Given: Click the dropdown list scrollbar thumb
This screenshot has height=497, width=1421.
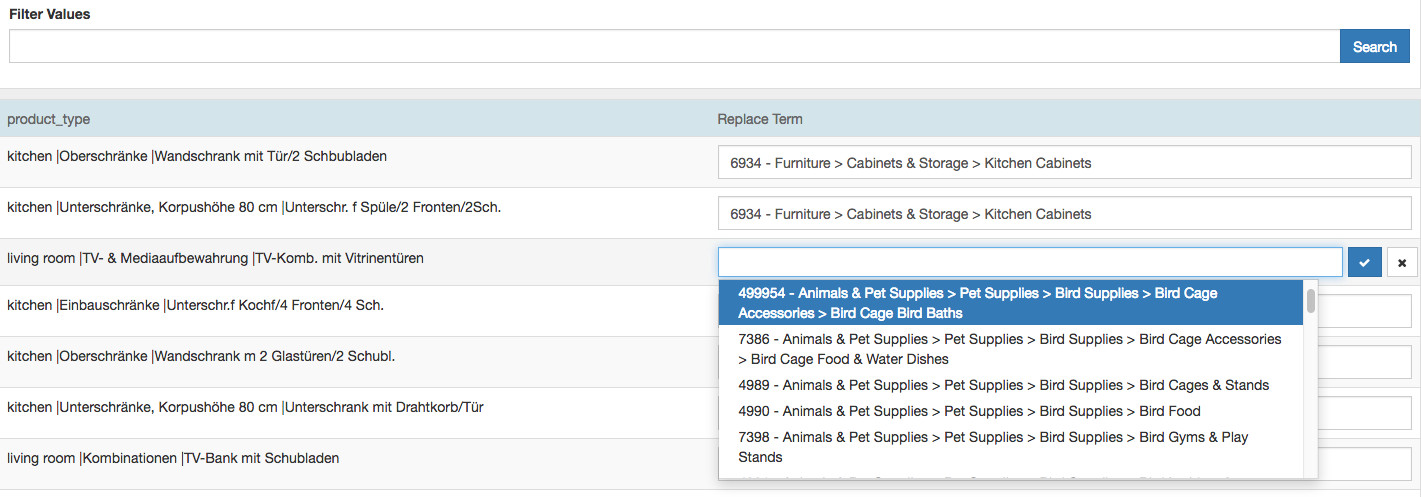Looking at the screenshot, I should coord(1310,300).
